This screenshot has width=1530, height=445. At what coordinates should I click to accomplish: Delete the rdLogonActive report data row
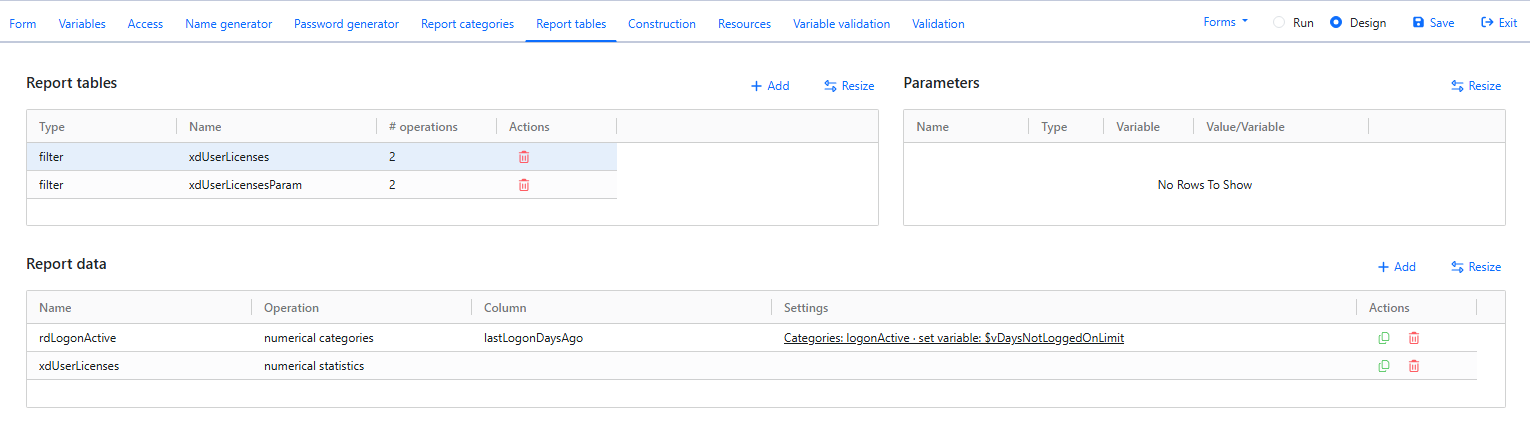point(1414,338)
